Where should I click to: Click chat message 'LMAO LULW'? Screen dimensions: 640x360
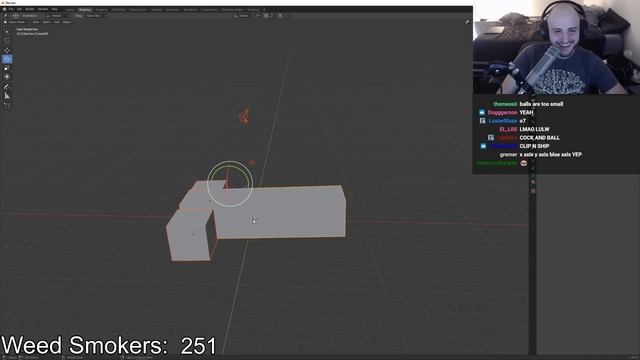[534, 129]
